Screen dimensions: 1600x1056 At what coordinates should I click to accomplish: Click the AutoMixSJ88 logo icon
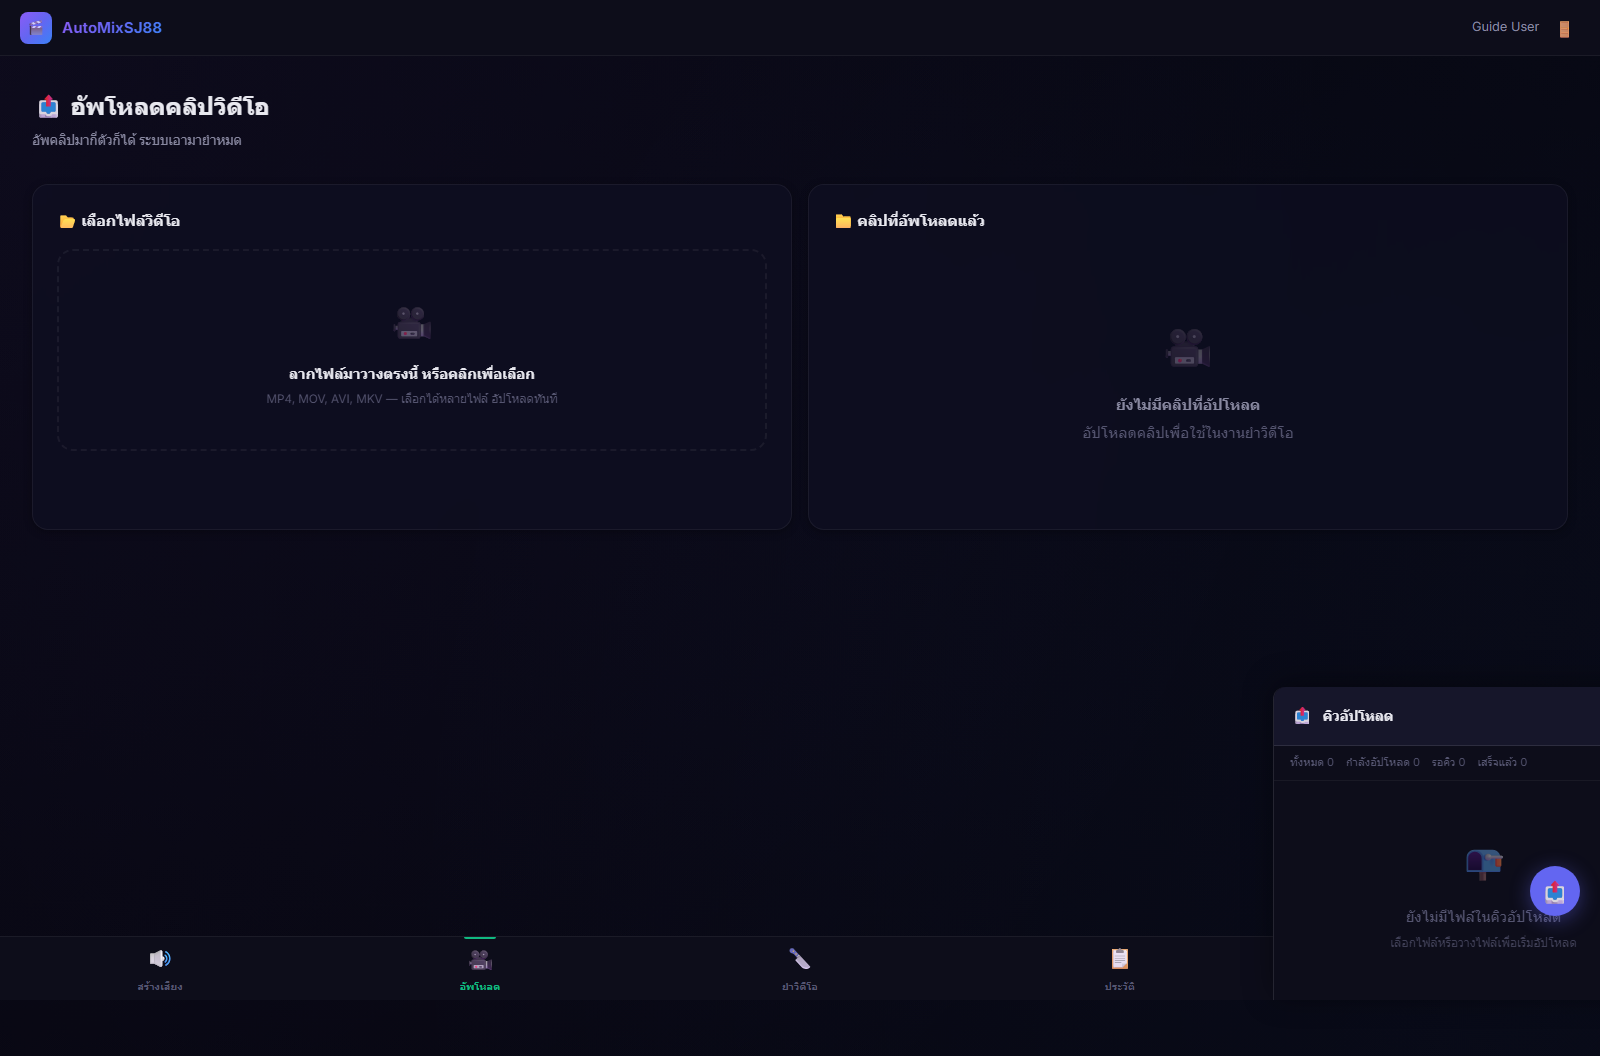click(x=36, y=28)
